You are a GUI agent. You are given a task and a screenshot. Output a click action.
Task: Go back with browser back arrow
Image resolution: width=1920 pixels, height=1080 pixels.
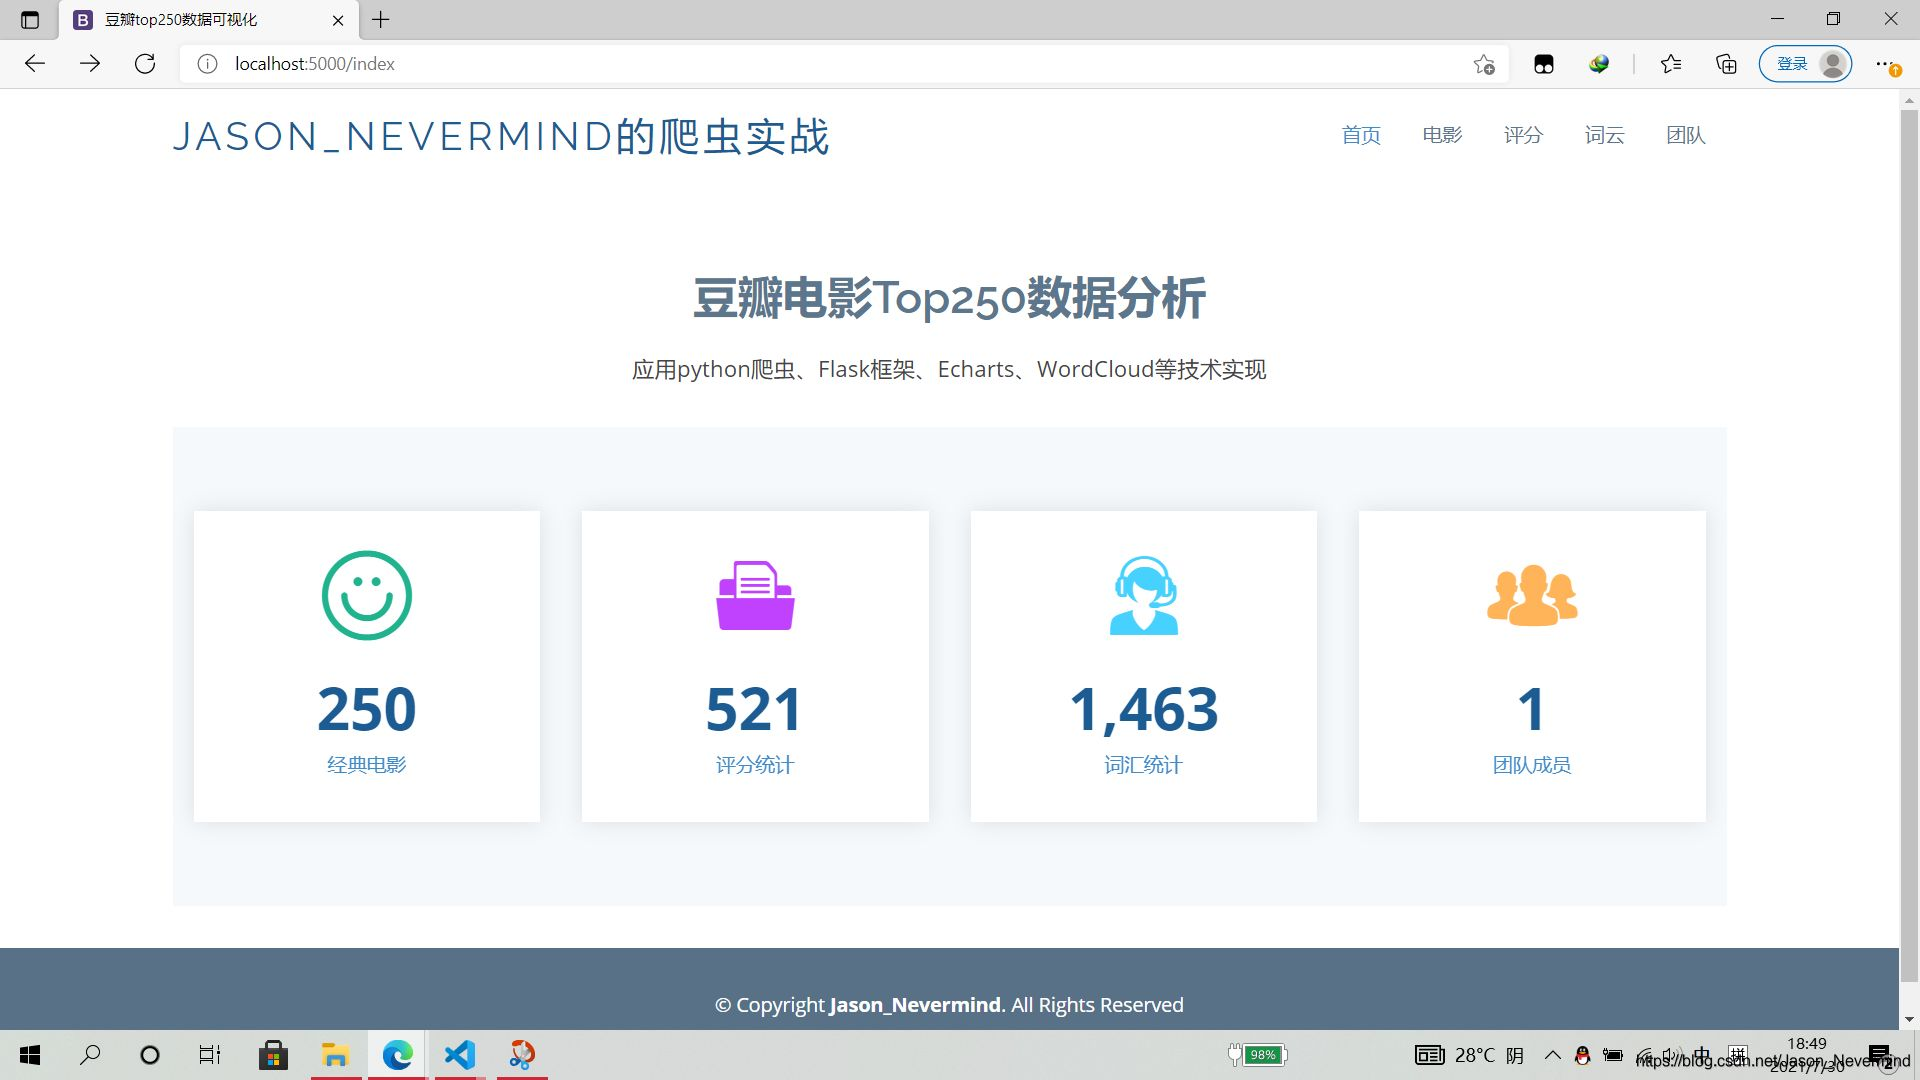(35, 64)
